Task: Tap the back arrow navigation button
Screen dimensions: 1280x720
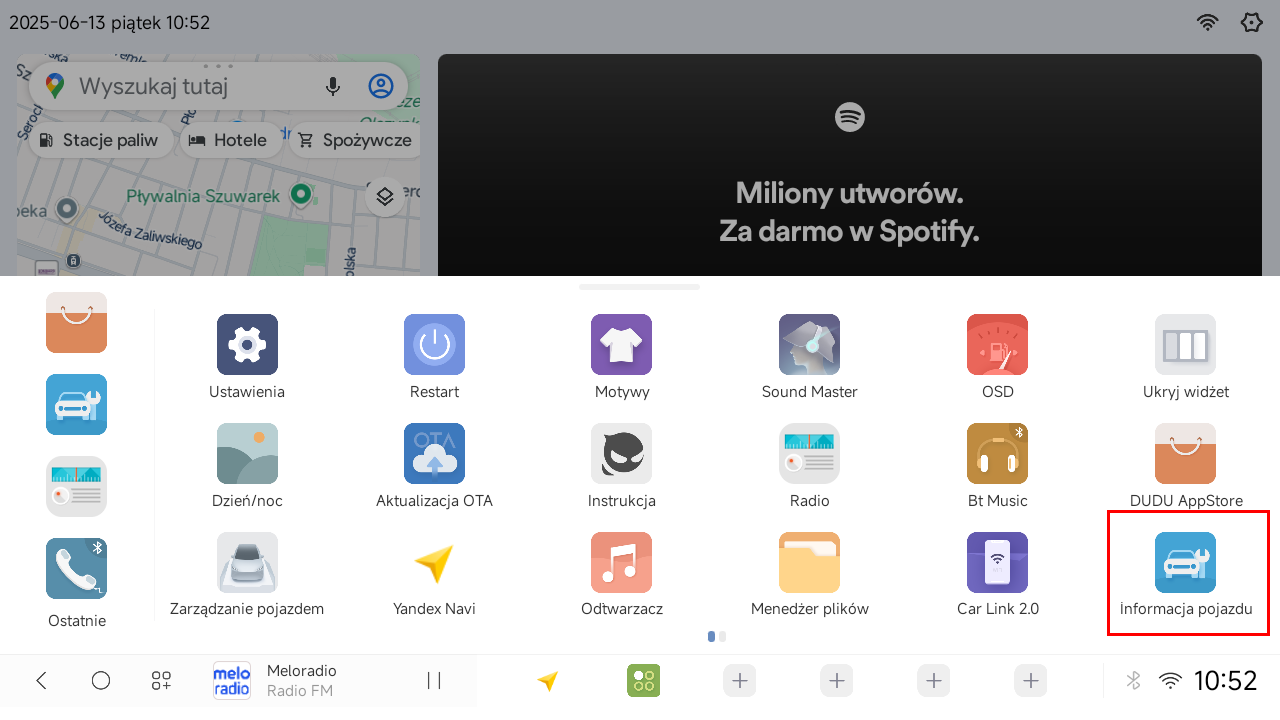Action: click(x=41, y=681)
